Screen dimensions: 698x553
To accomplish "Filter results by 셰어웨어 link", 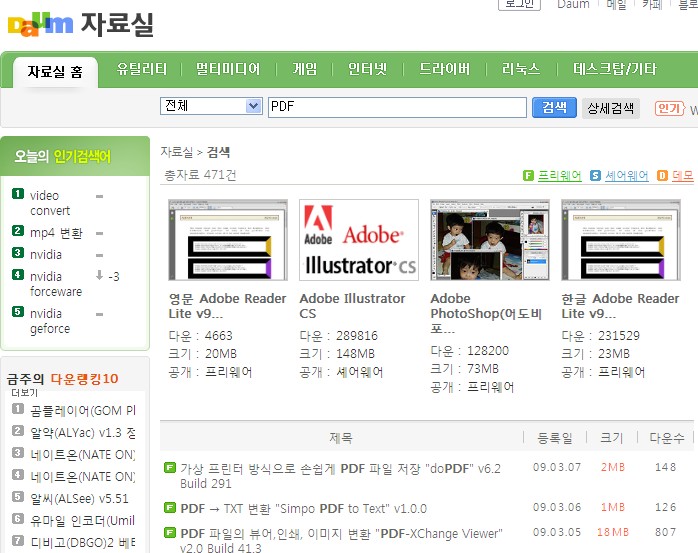I will click(627, 176).
